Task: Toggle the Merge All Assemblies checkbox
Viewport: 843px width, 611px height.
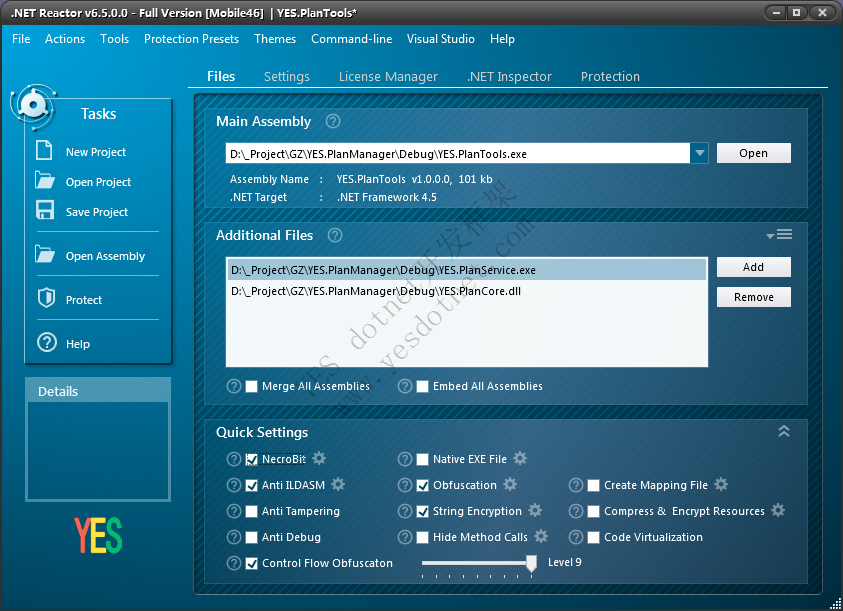Action: coord(252,386)
